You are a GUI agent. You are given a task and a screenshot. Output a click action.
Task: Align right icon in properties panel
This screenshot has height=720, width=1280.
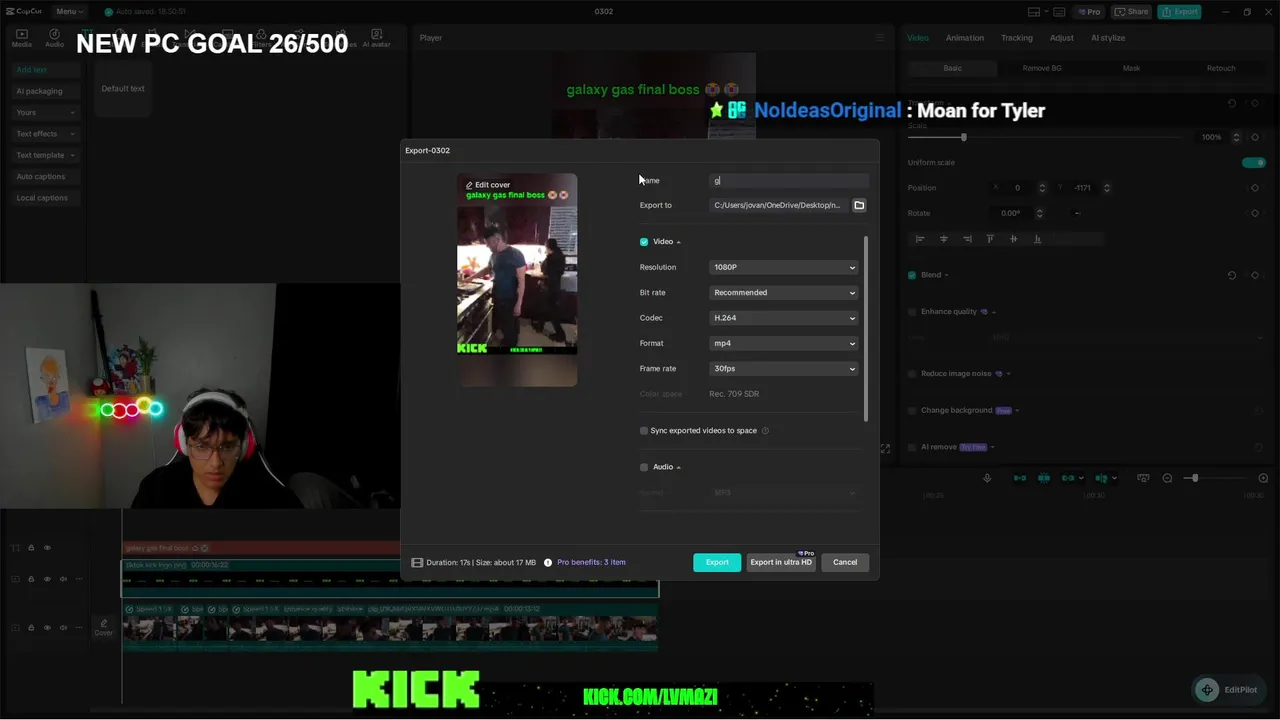(x=967, y=239)
